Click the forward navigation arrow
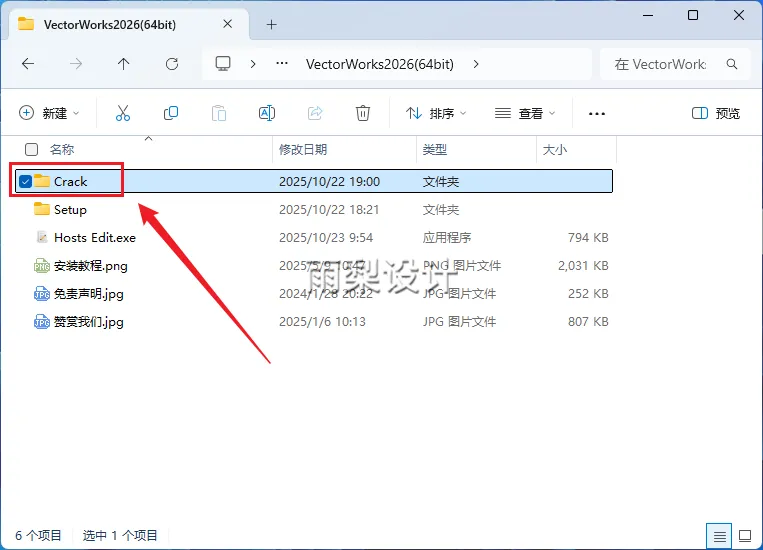Image resolution: width=763 pixels, height=550 pixels. [75, 64]
